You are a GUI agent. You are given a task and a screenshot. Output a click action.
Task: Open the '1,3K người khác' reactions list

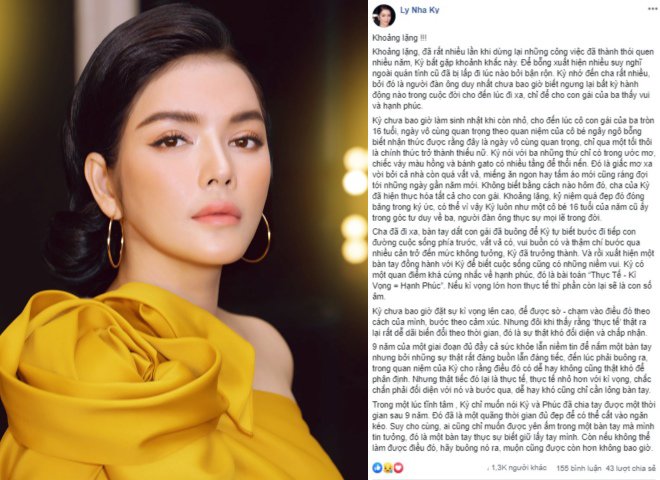pyautogui.click(x=519, y=467)
